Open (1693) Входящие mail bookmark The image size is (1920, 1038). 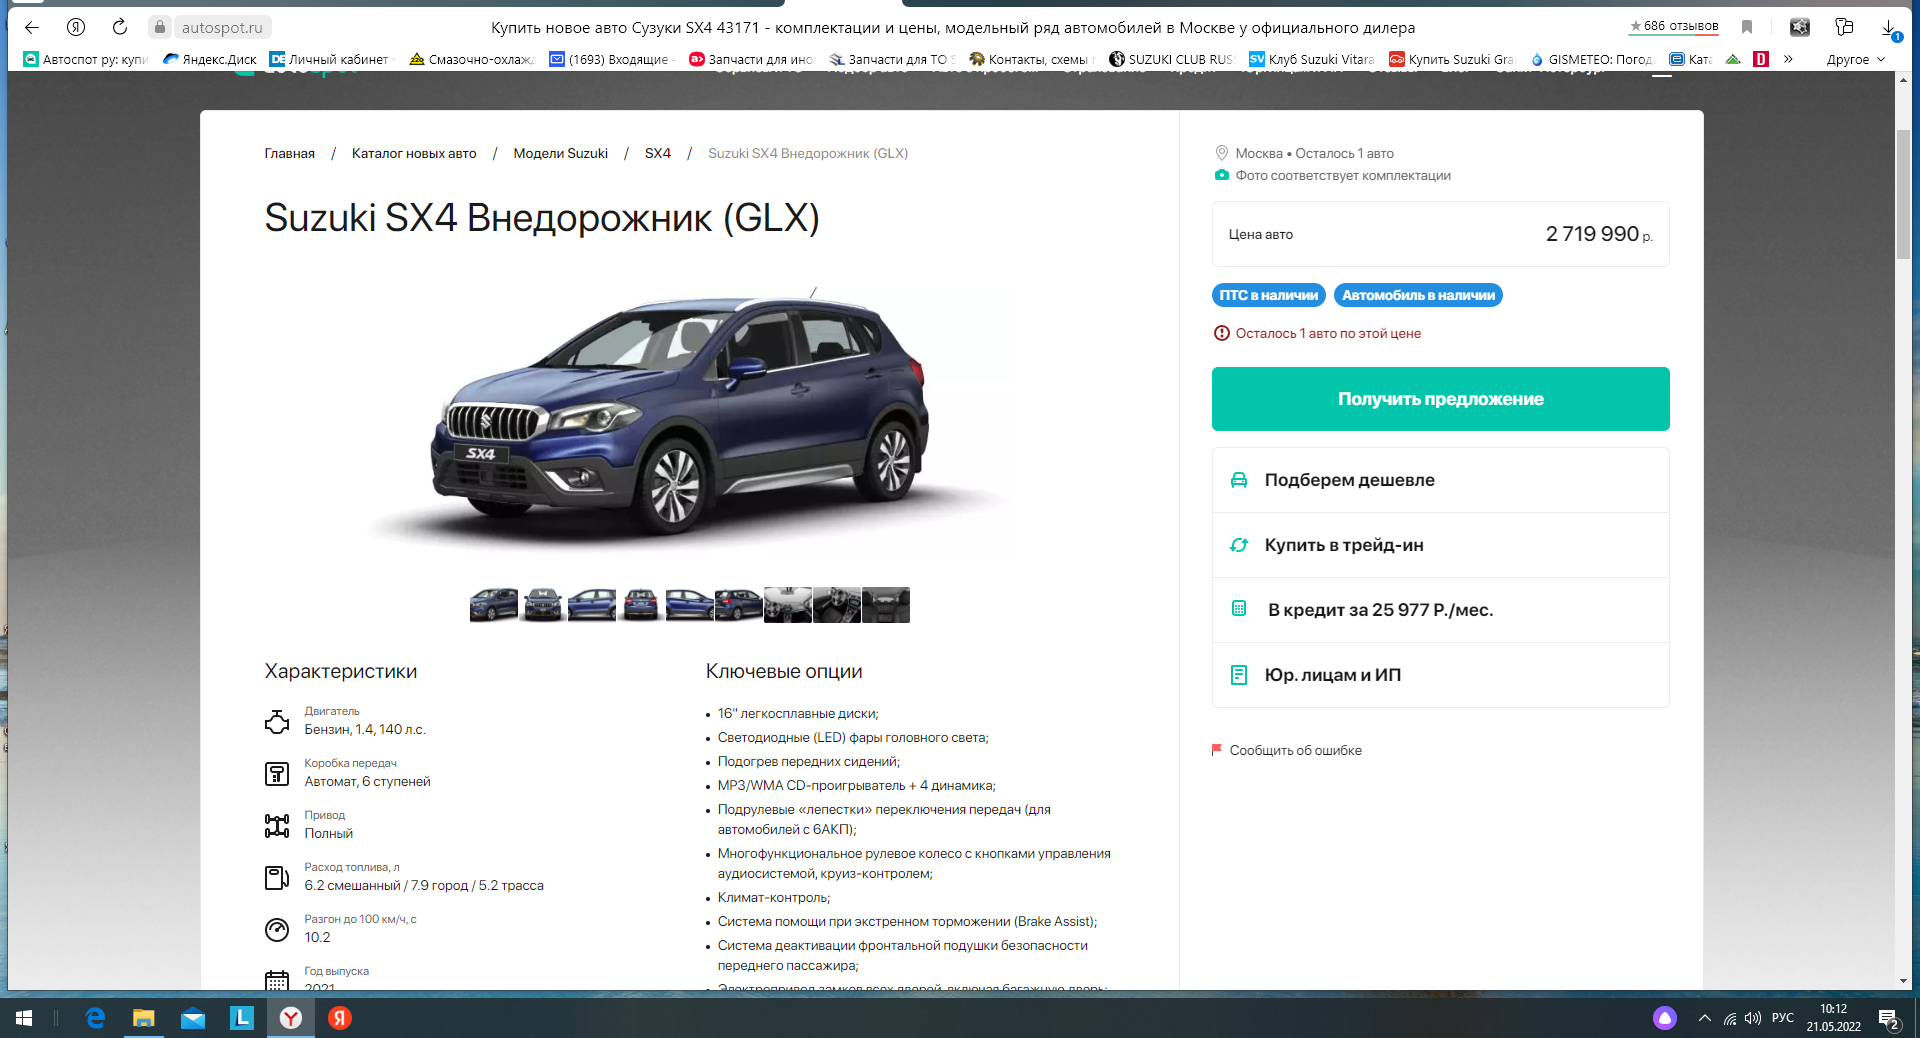coord(611,59)
